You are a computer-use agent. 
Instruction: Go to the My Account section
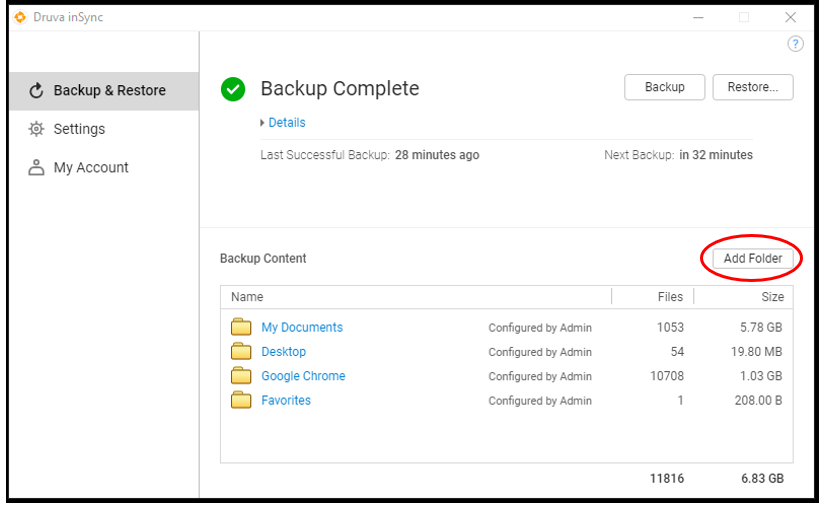coord(91,168)
